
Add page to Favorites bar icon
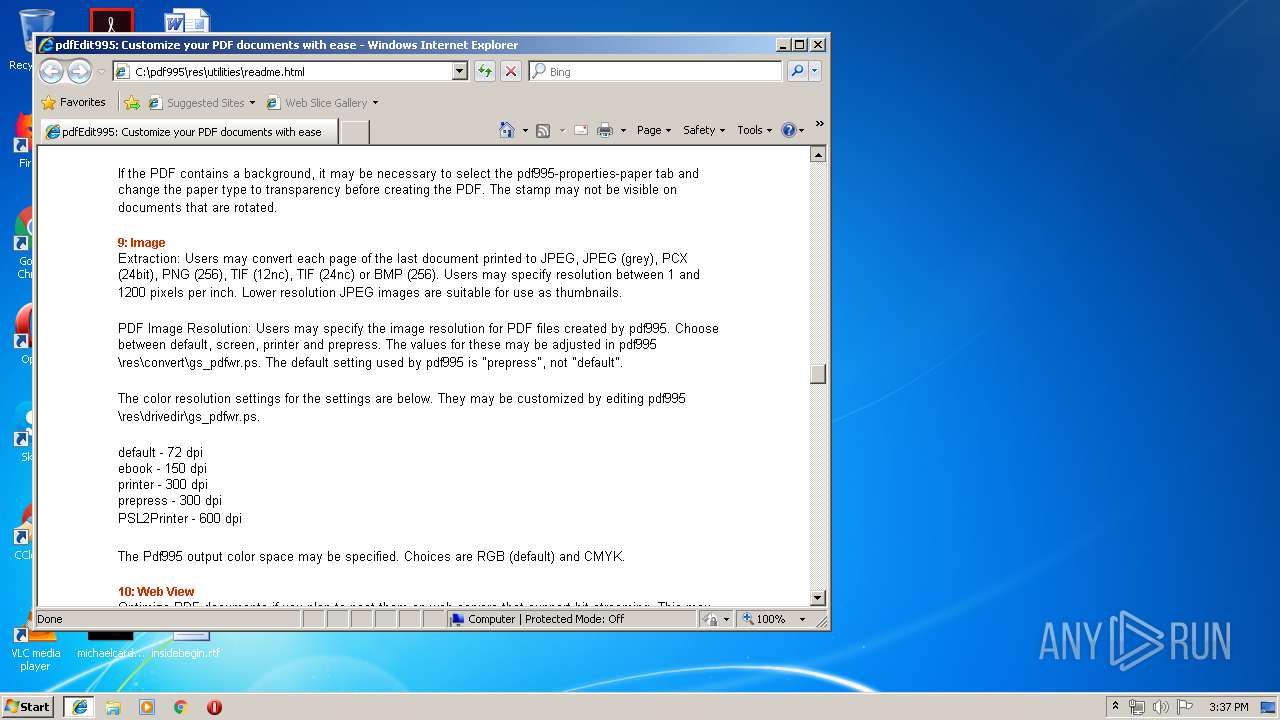point(132,102)
